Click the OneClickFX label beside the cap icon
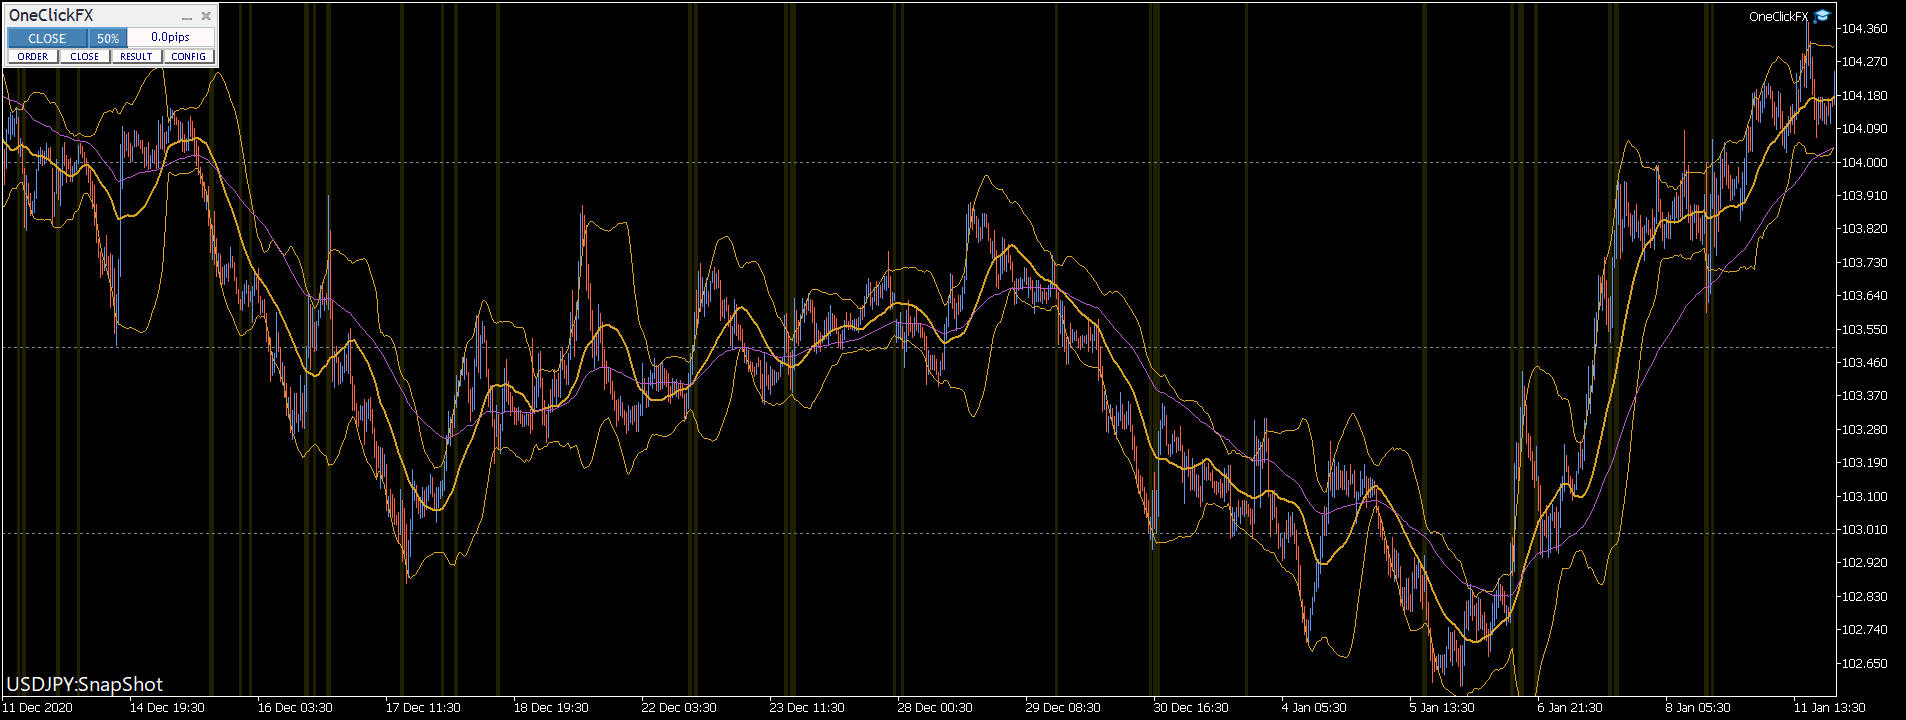Screen dimensions: 1906x720 (1779, 17)
